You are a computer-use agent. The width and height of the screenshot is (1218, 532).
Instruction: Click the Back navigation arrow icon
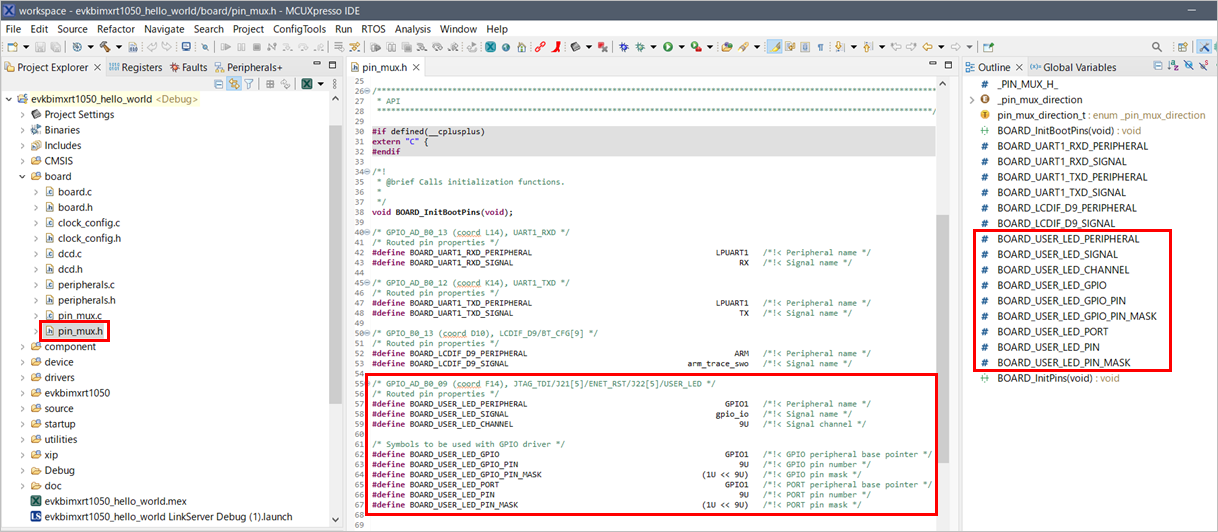pos(928,46)
